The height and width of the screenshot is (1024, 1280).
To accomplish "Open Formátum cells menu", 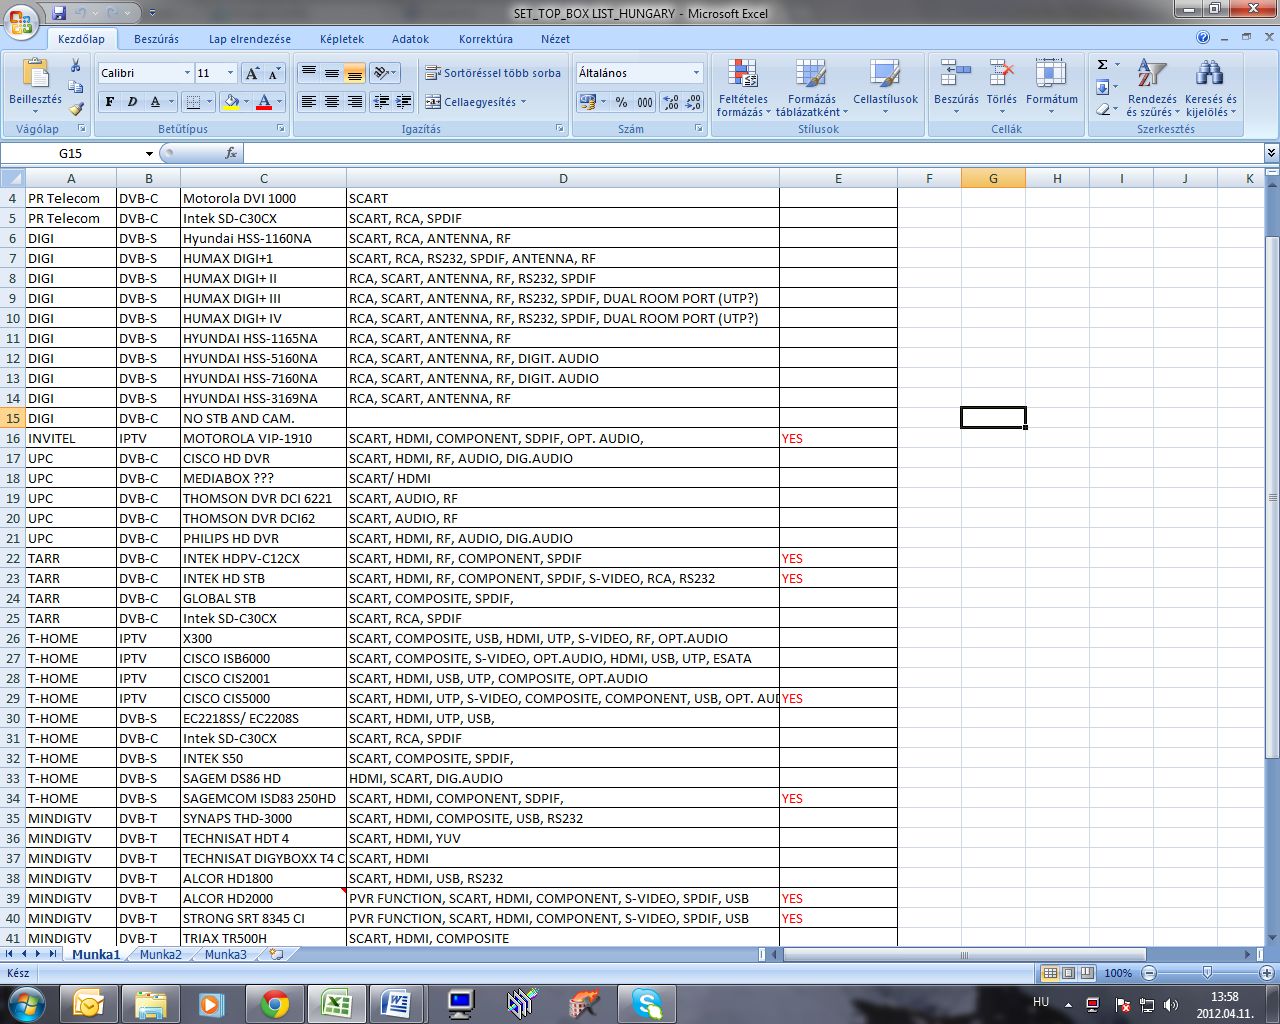I will point(1052,86).
